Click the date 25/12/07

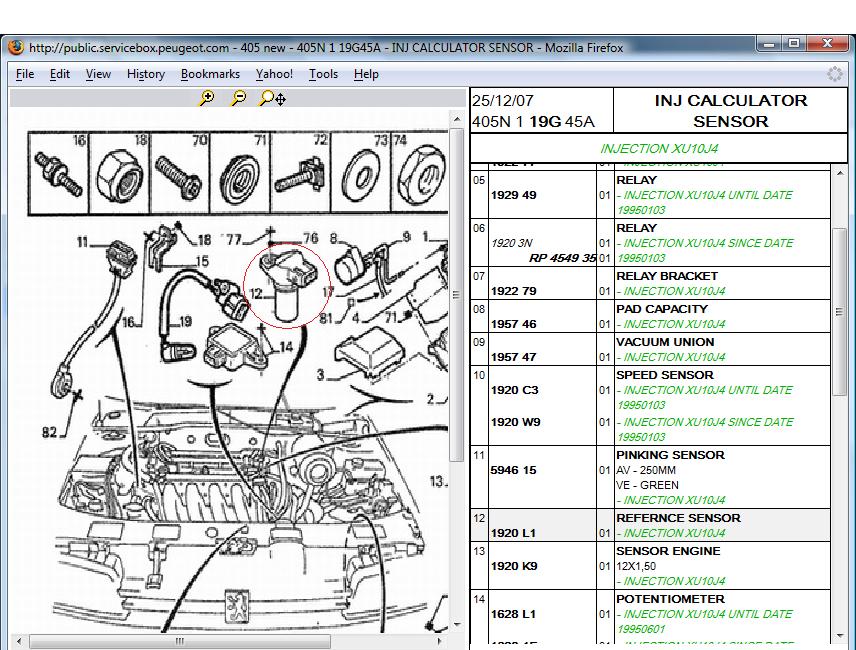pyautogui.click(x=503, y=101)
